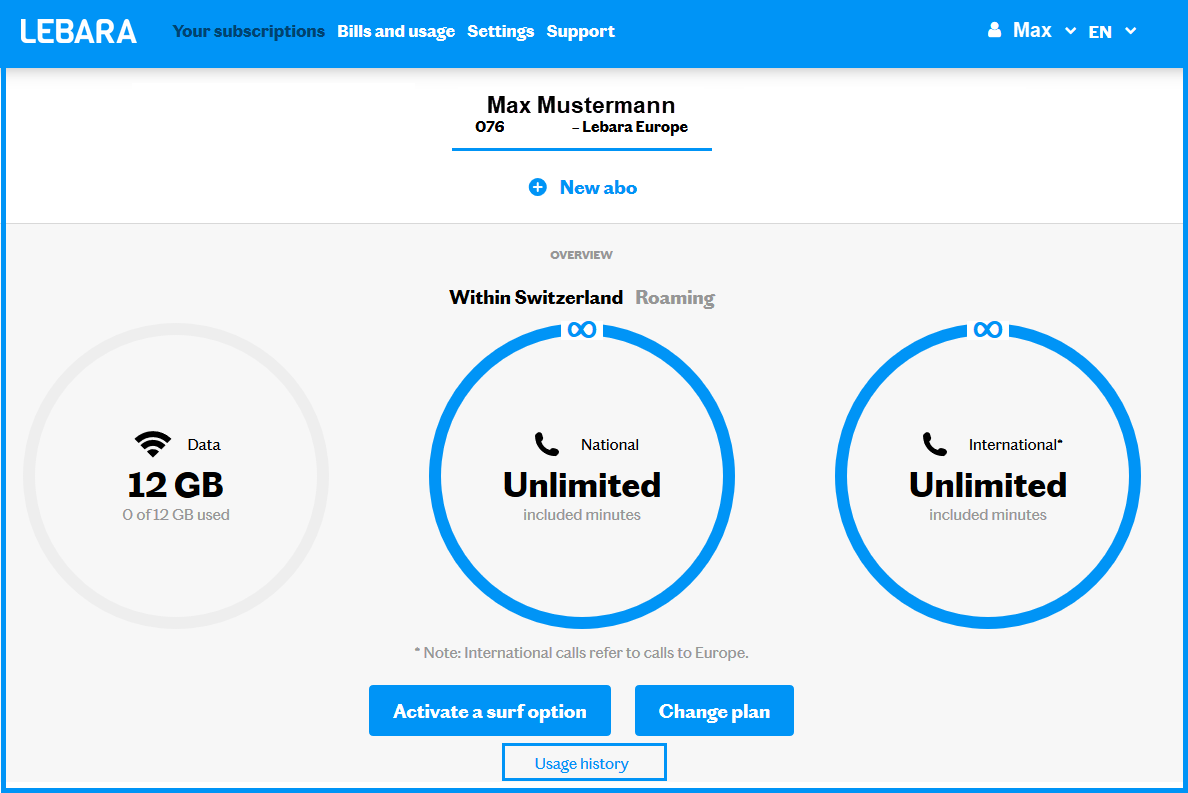This screenshot has width=1188, height=793.
Task: Open Your subscriptions menu item
Action: pos(249,31)
